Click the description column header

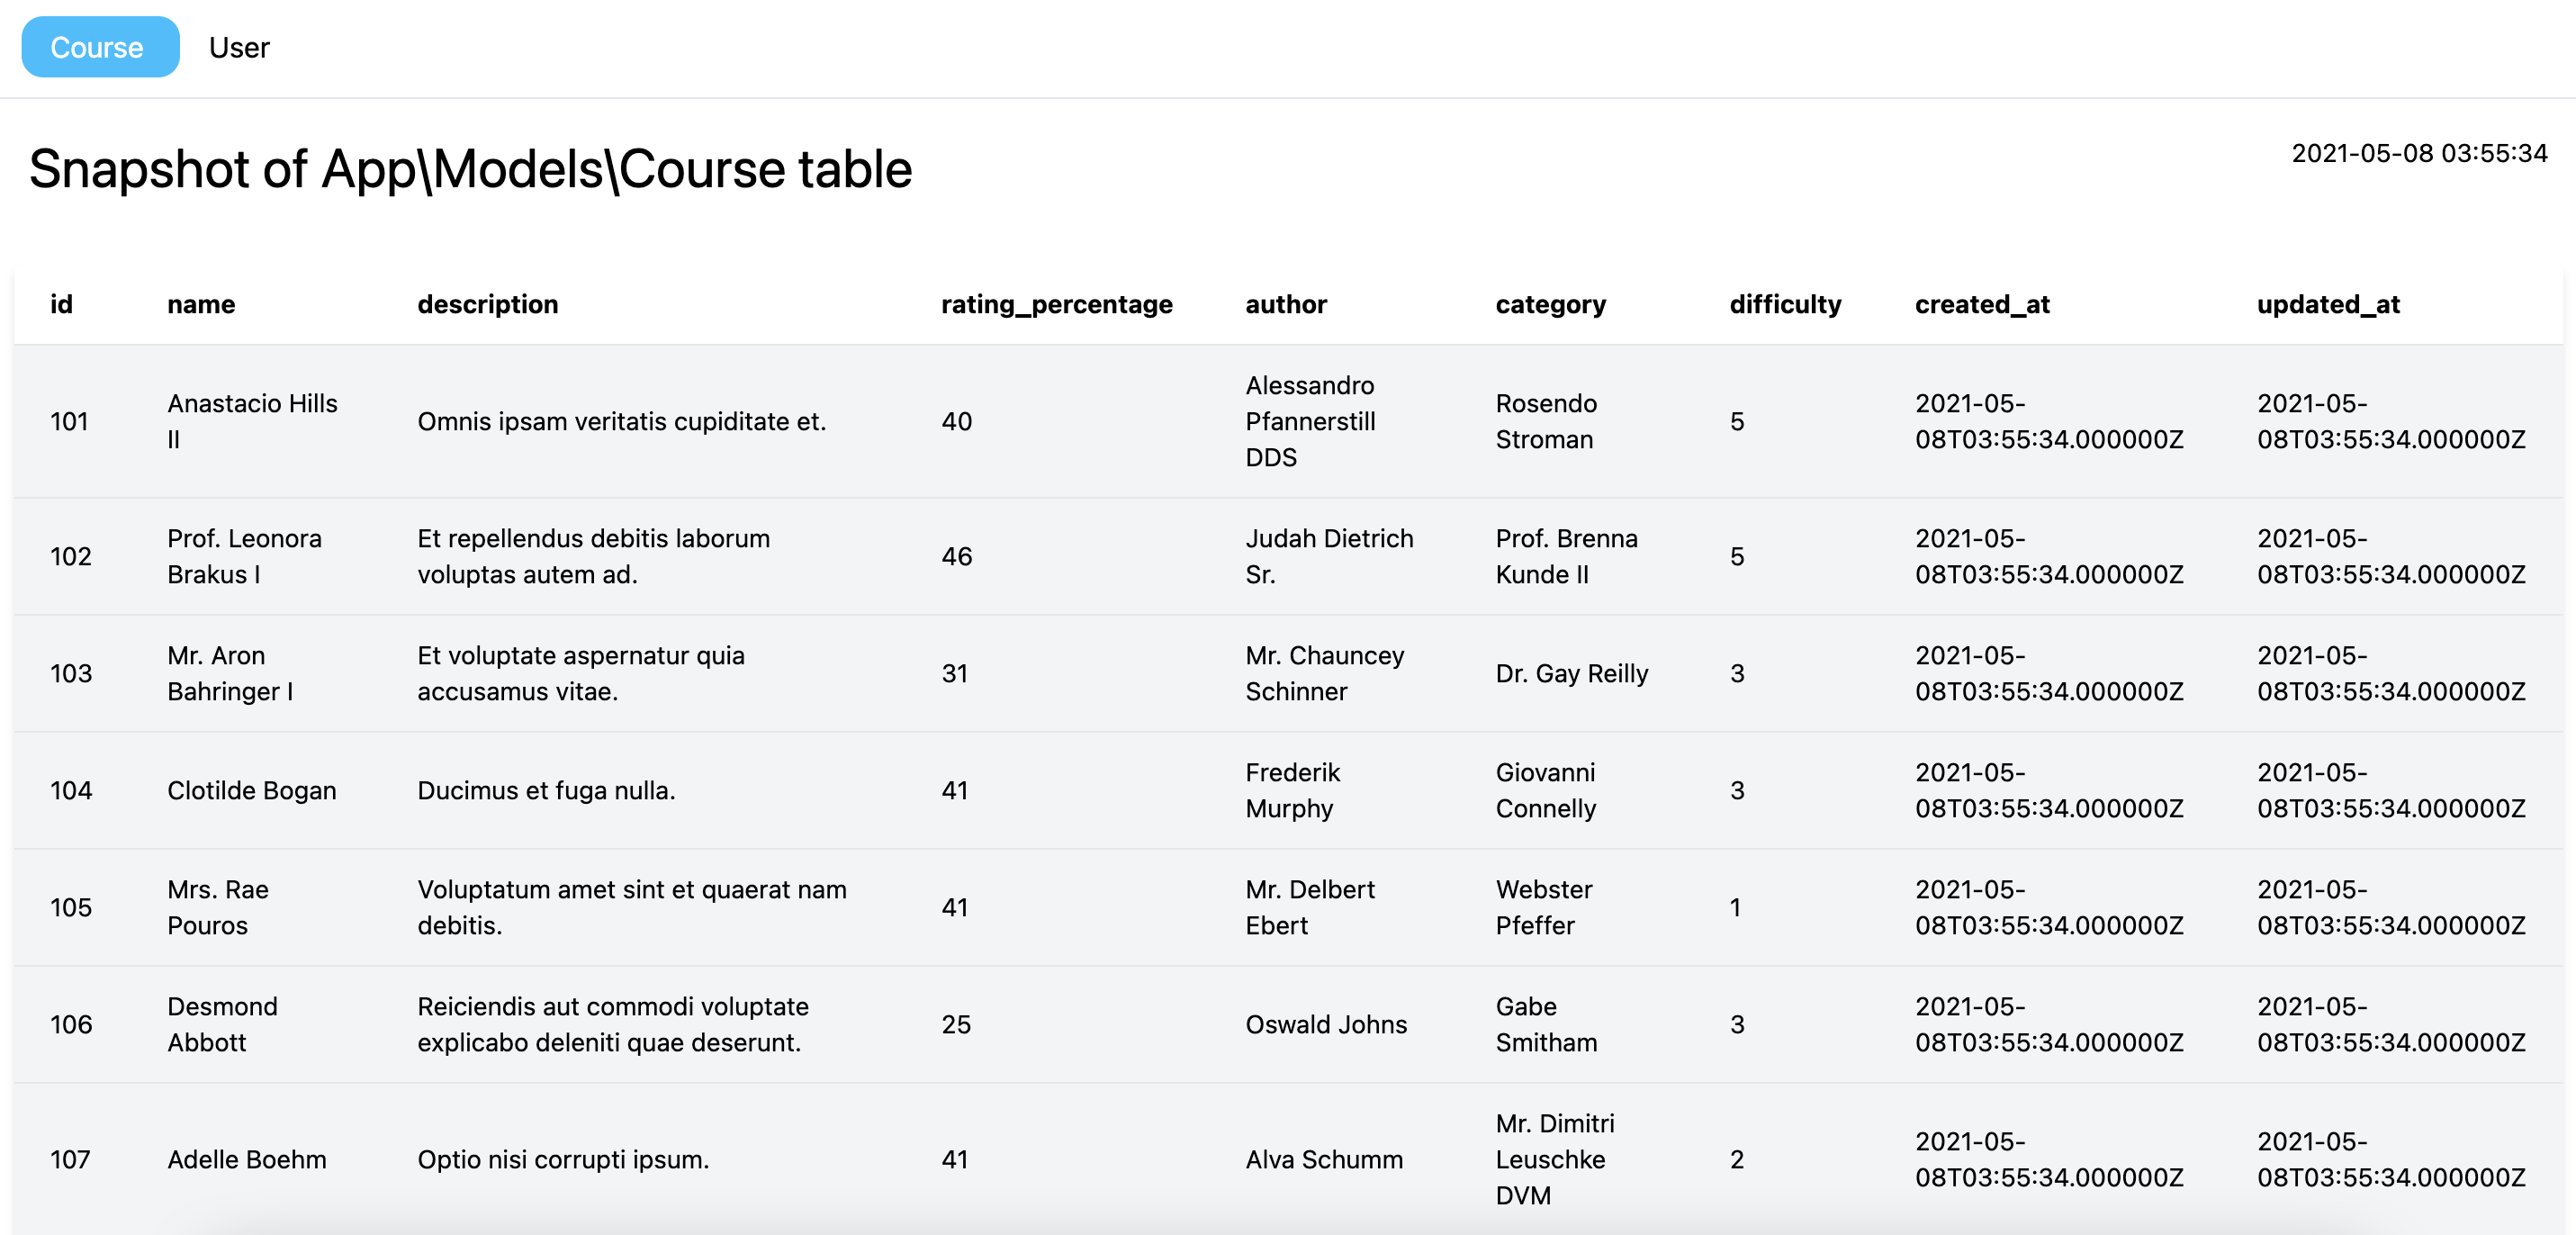487,304
